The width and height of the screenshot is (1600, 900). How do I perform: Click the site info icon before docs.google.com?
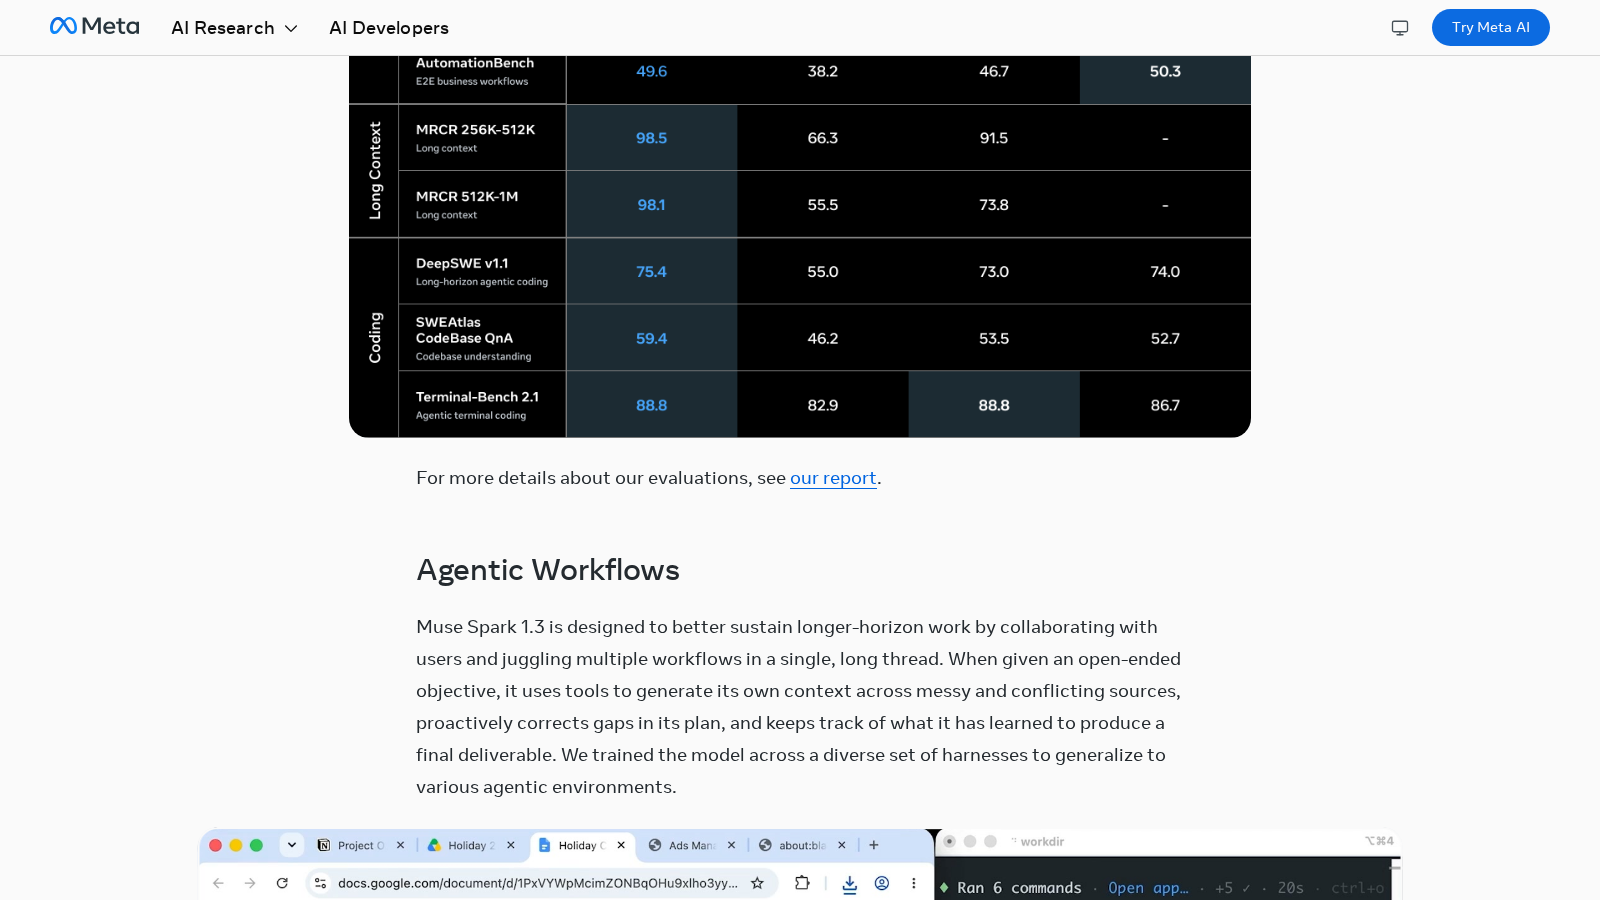pos(321,883)
